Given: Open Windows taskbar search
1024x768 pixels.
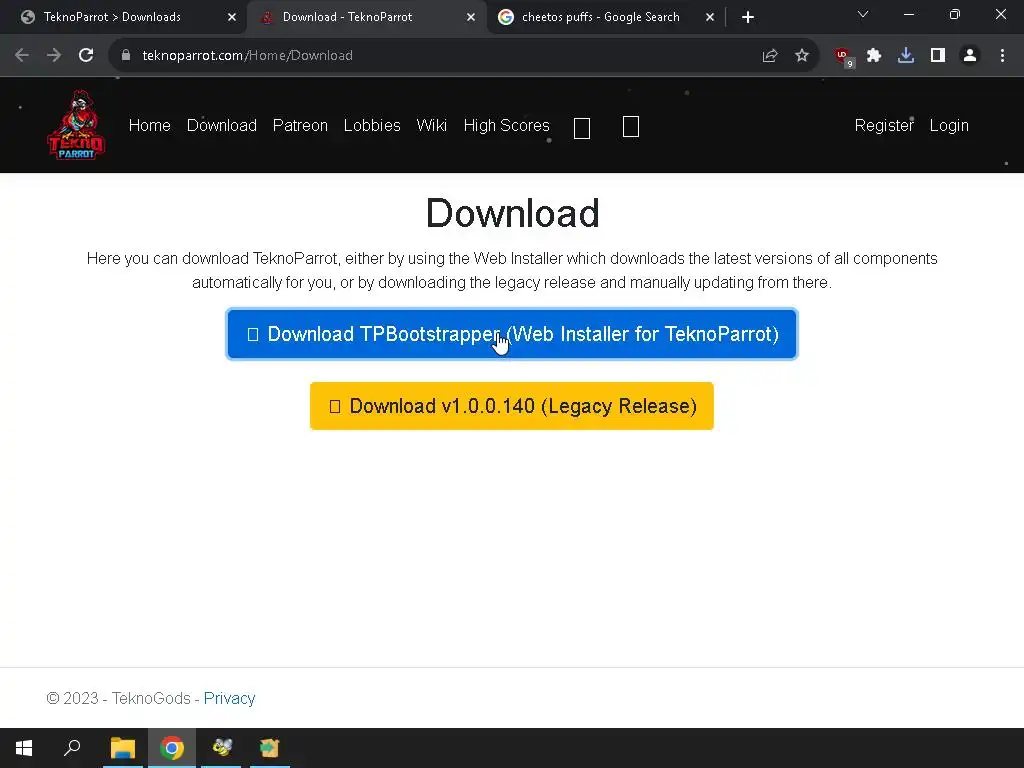Looking at the screenshot, I should coord(72,748).
